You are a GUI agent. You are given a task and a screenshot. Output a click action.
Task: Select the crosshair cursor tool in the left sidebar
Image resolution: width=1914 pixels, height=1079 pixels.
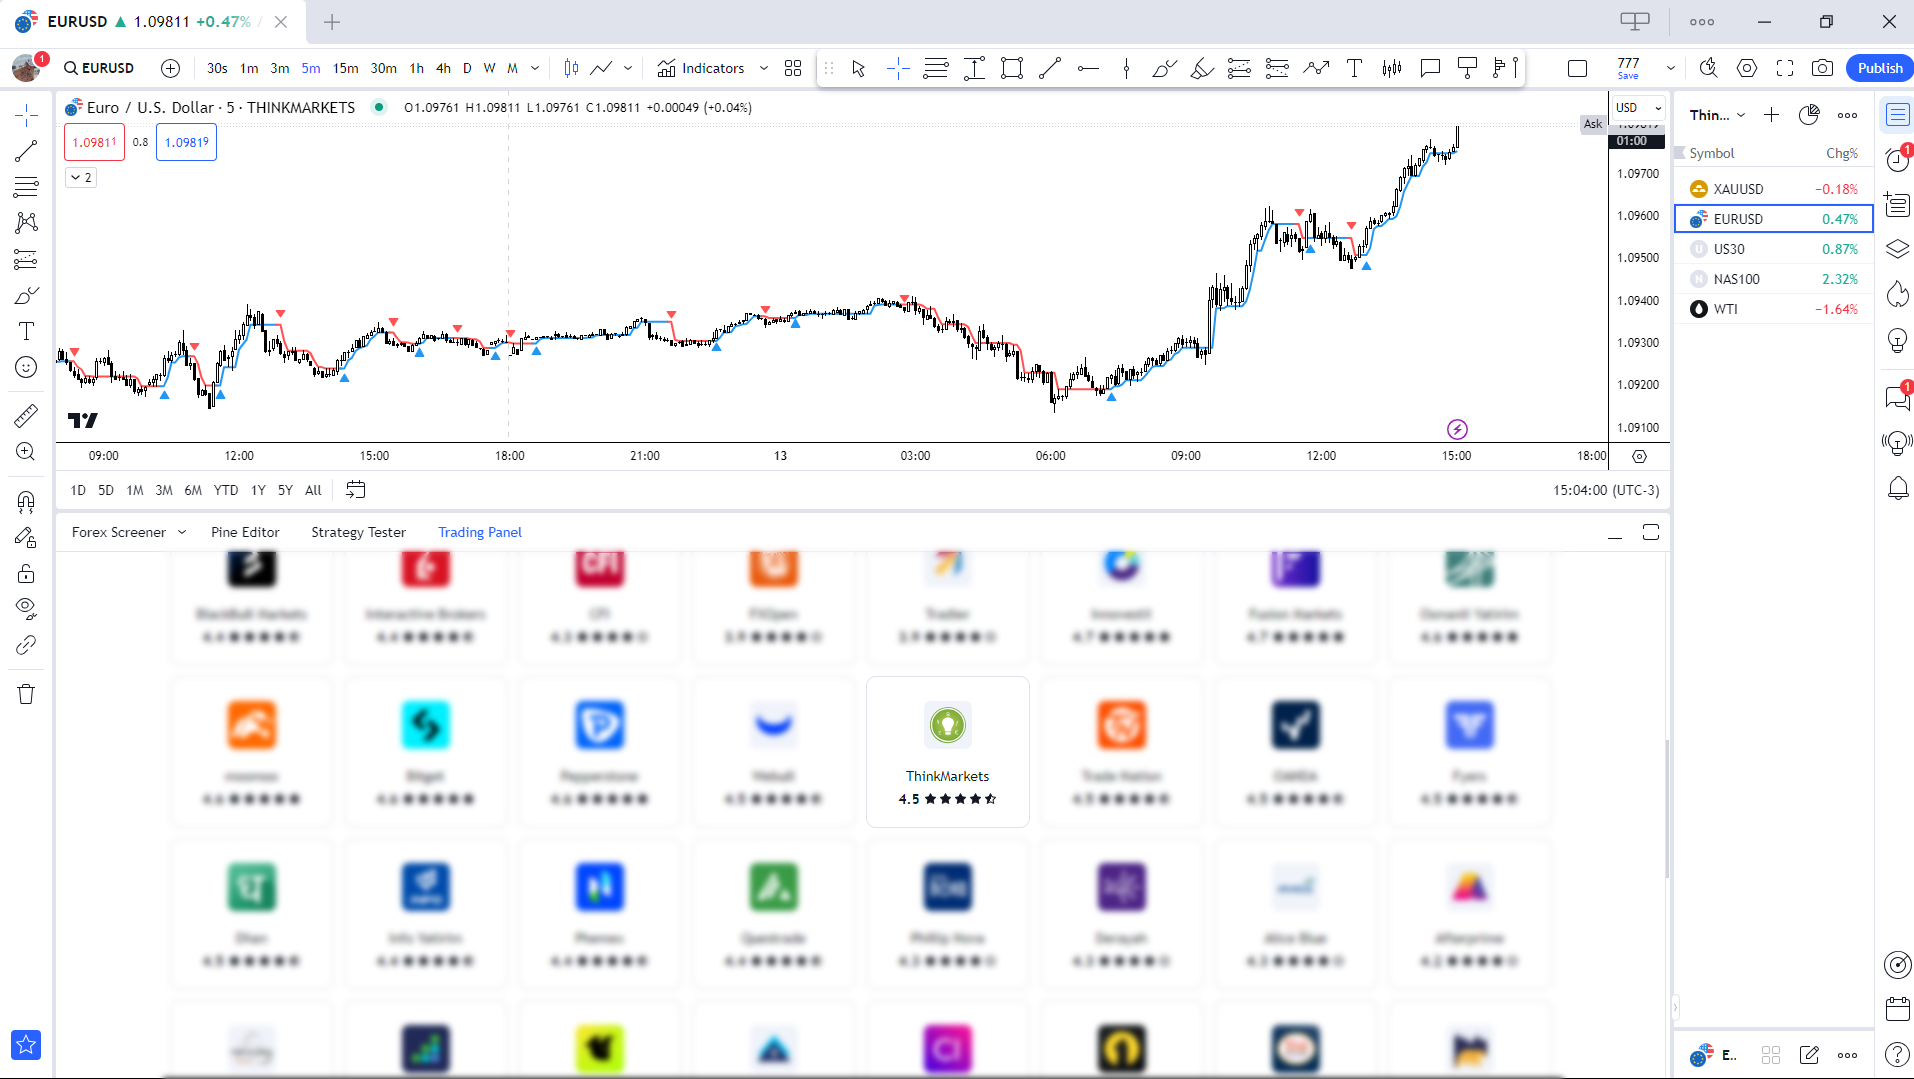pyautogui.click(x=26, y=115)
